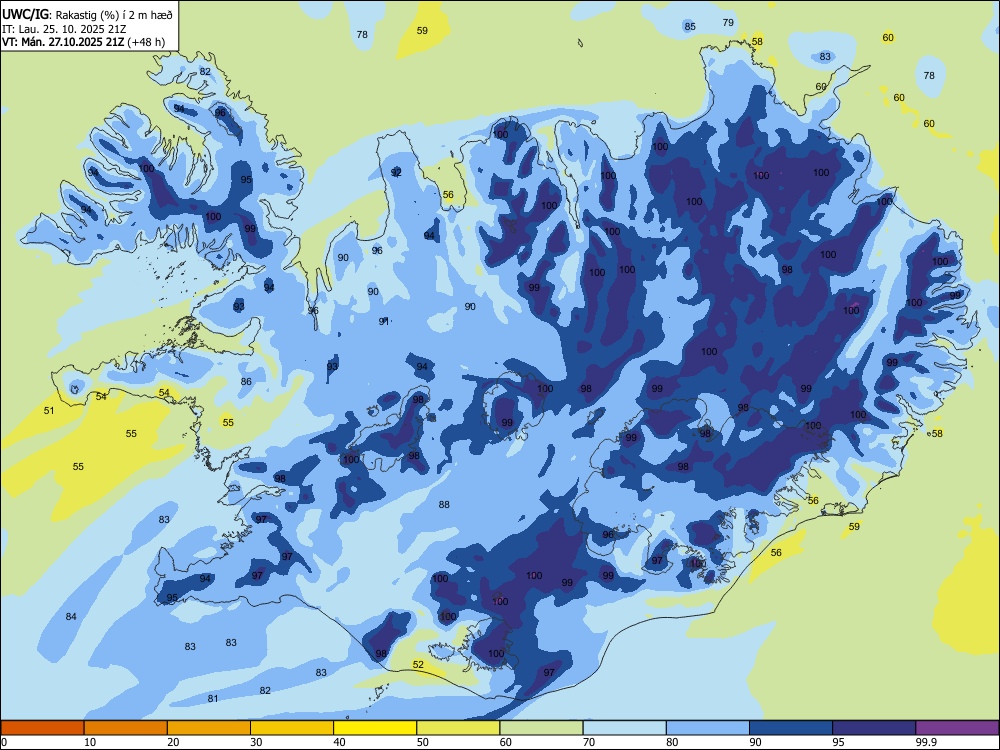Viewport: 1000px width, 750px height.
Task: Click the medium blue 80-90 legend swatch
Action: [708, 728]
